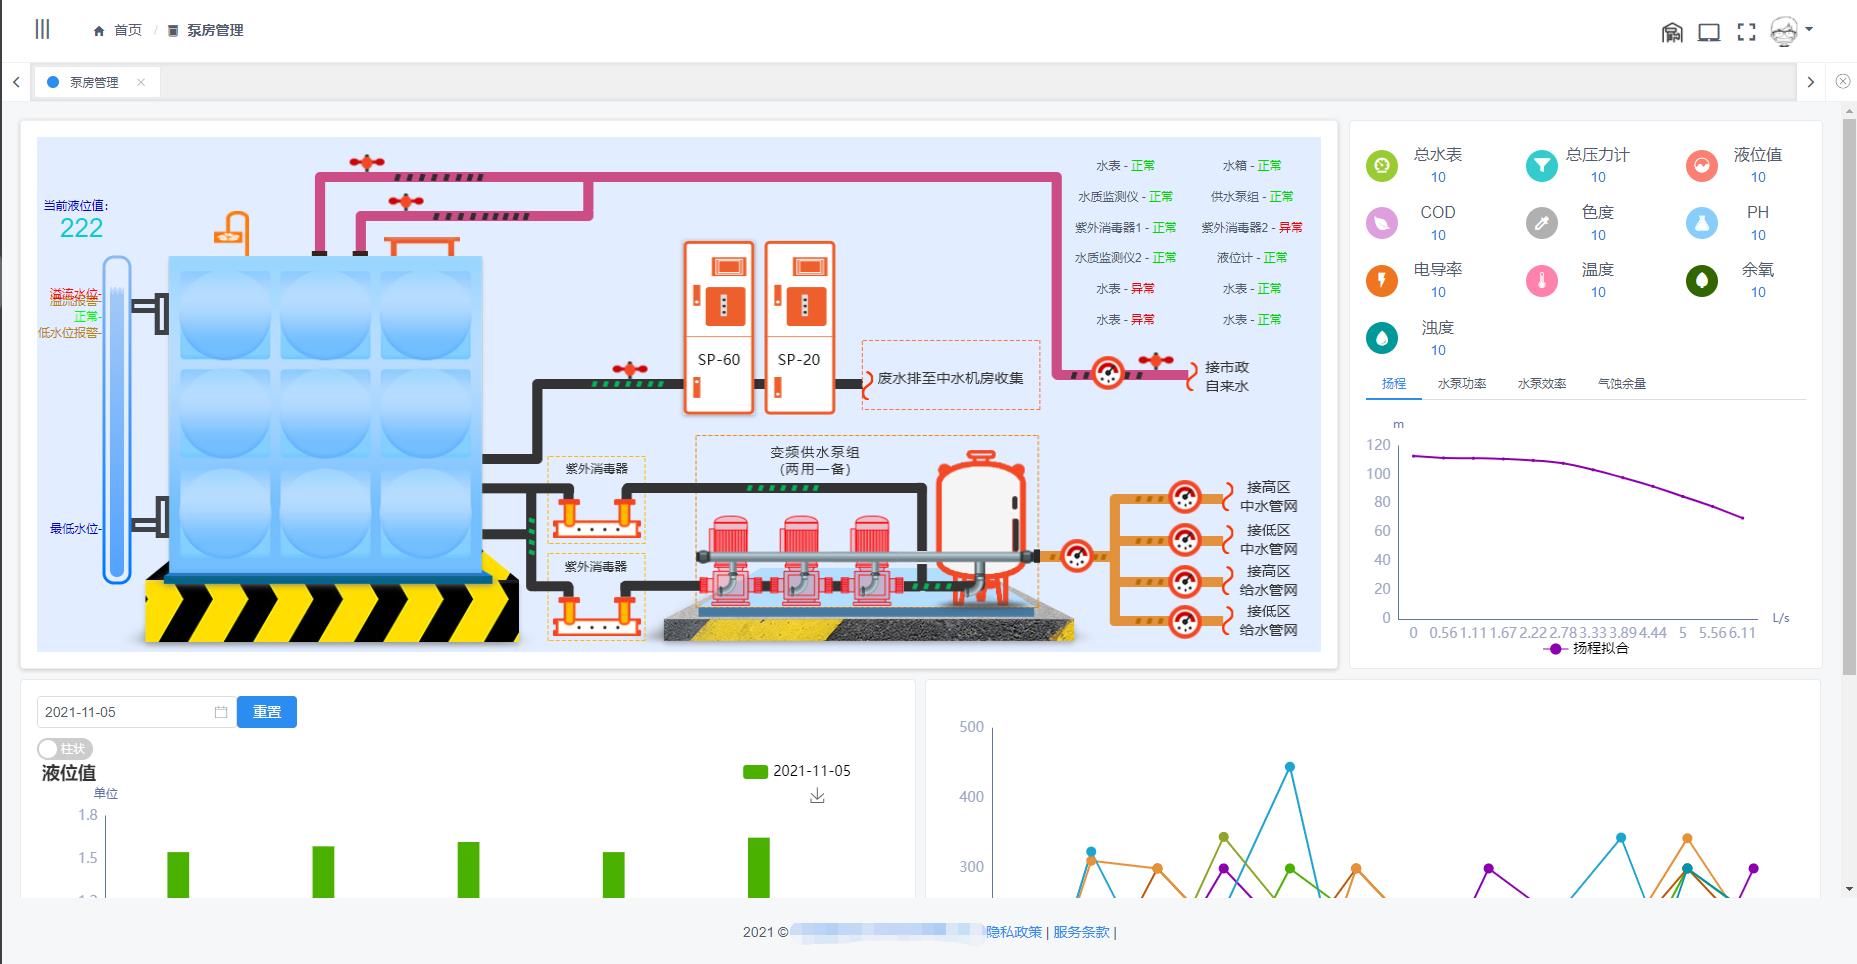Open the user avatar dropdown menu

pyautogui.click(x=1791, y=31)
